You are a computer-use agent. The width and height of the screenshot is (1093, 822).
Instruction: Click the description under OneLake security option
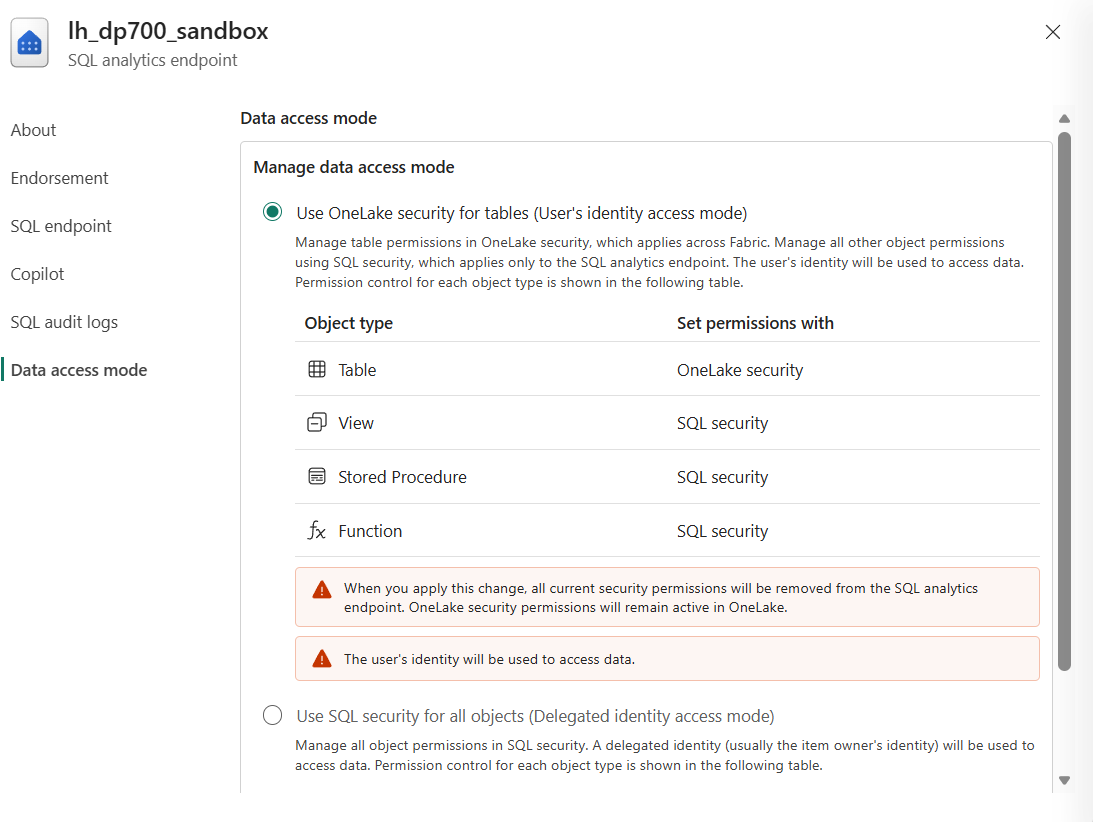click(x=659, y=262)
